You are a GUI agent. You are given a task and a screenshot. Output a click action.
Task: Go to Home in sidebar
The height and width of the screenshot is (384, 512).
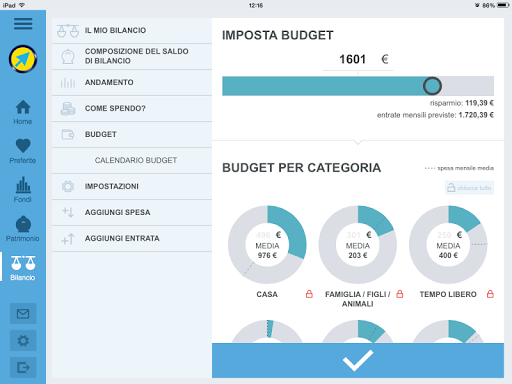click(23, 112)
